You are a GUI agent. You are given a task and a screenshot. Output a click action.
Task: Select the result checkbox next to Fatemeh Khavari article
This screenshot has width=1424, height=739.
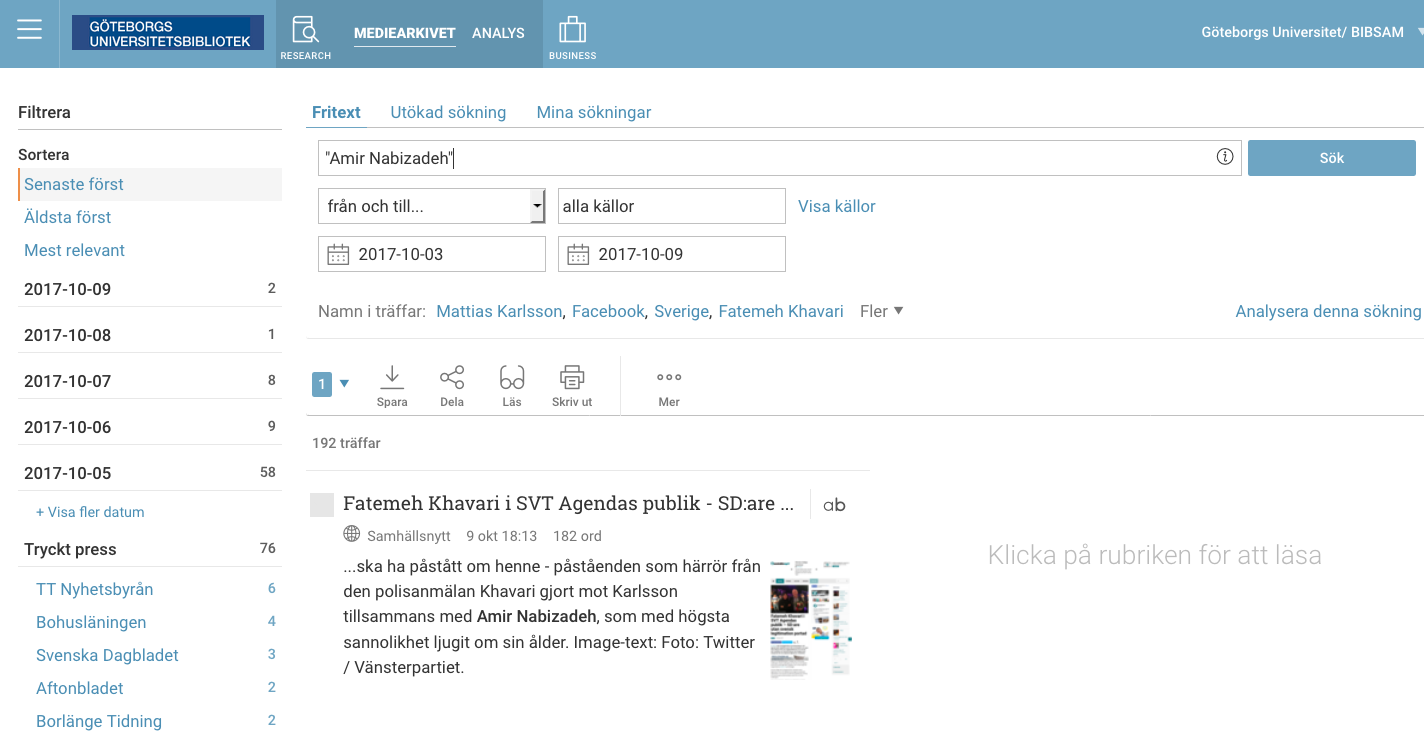(x=321, y=504)
